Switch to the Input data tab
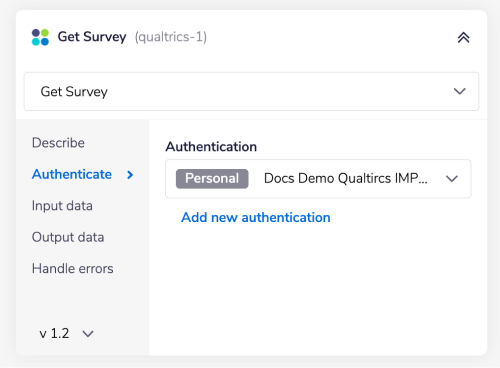Viewport: 500px width, 368px height. pos(62,206)
